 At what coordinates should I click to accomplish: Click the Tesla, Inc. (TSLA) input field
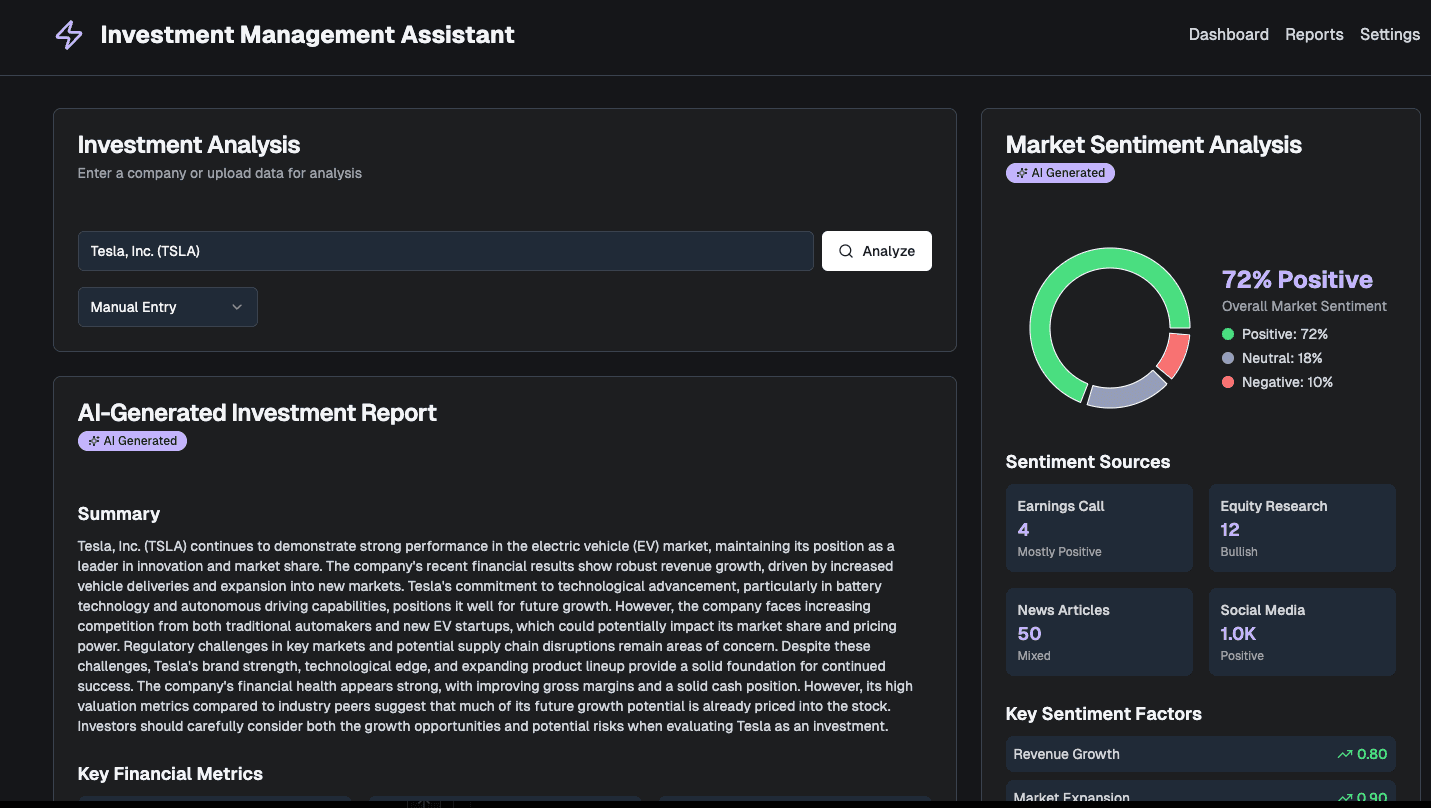click(x=444, y=251)
